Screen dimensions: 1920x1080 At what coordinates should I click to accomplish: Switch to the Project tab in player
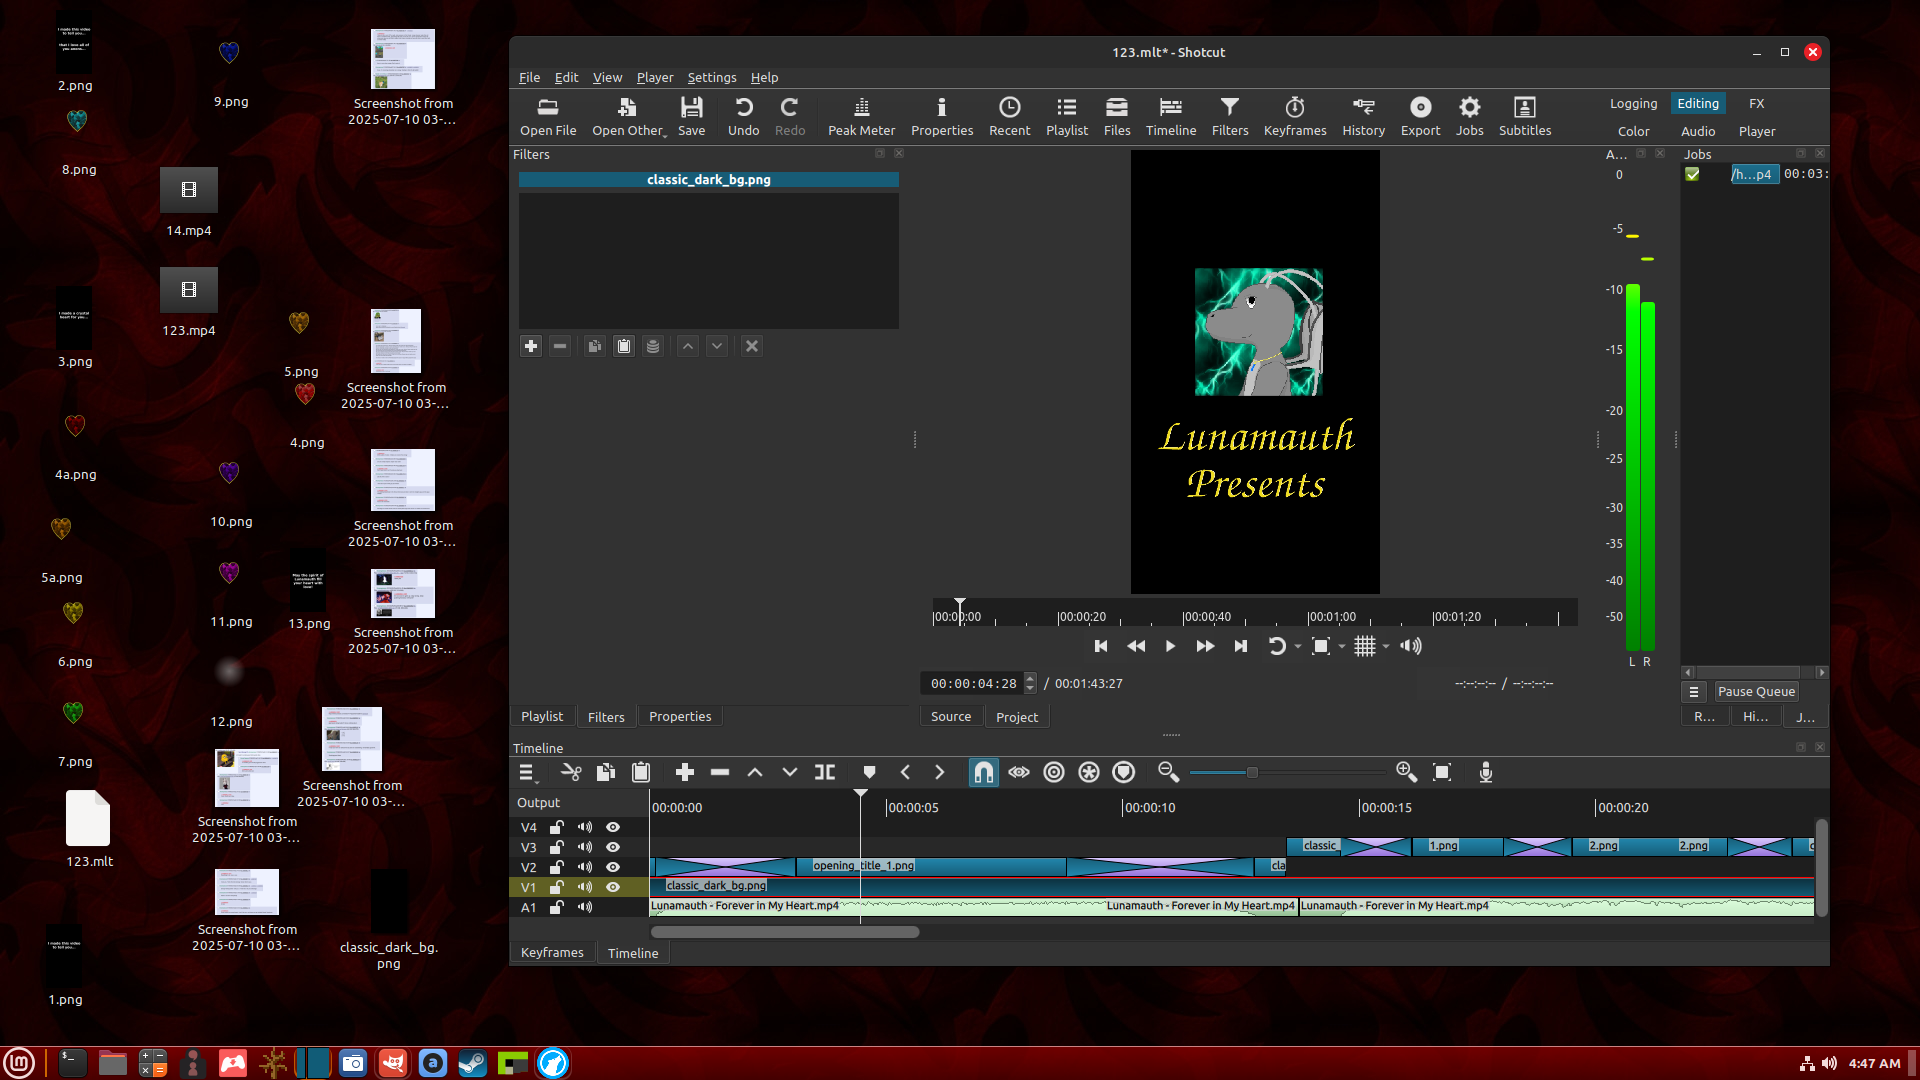1017,717
